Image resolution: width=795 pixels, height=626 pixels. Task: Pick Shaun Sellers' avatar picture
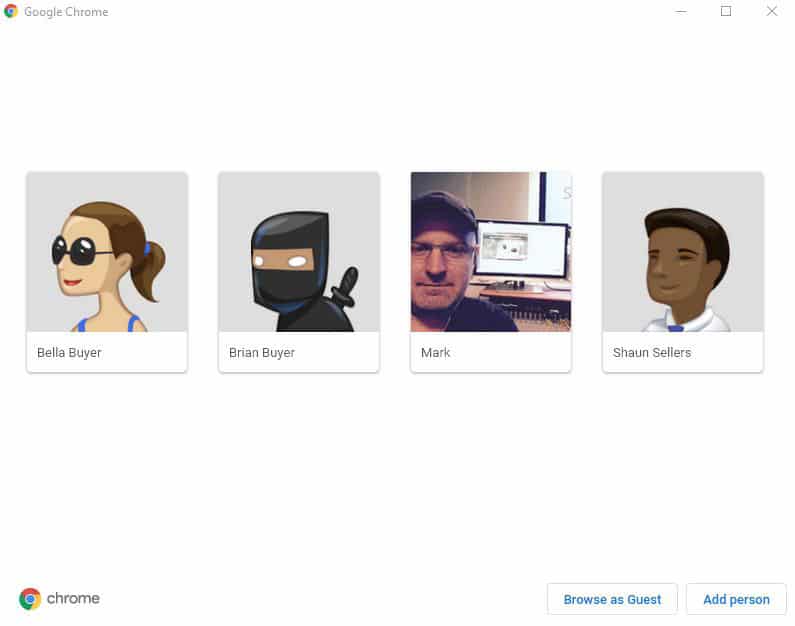(x=682, y=252)
